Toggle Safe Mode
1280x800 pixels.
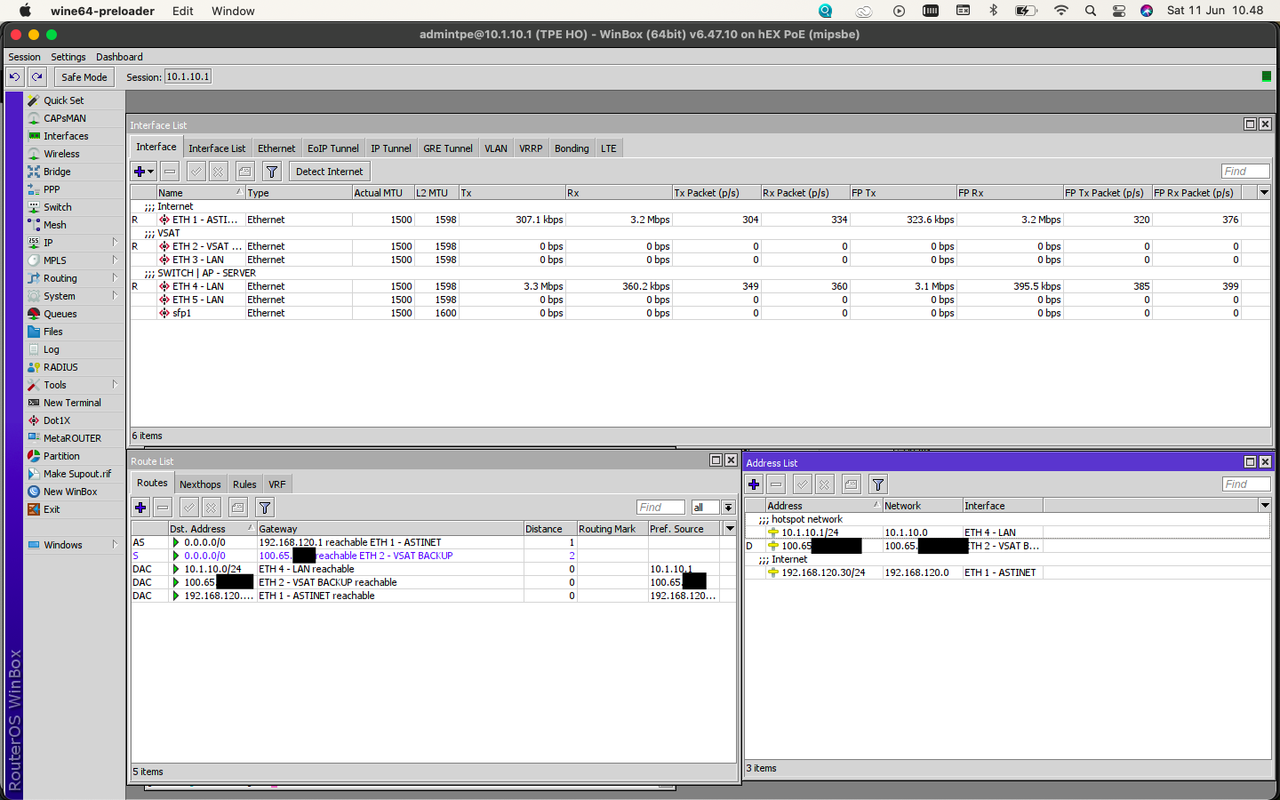84,77
